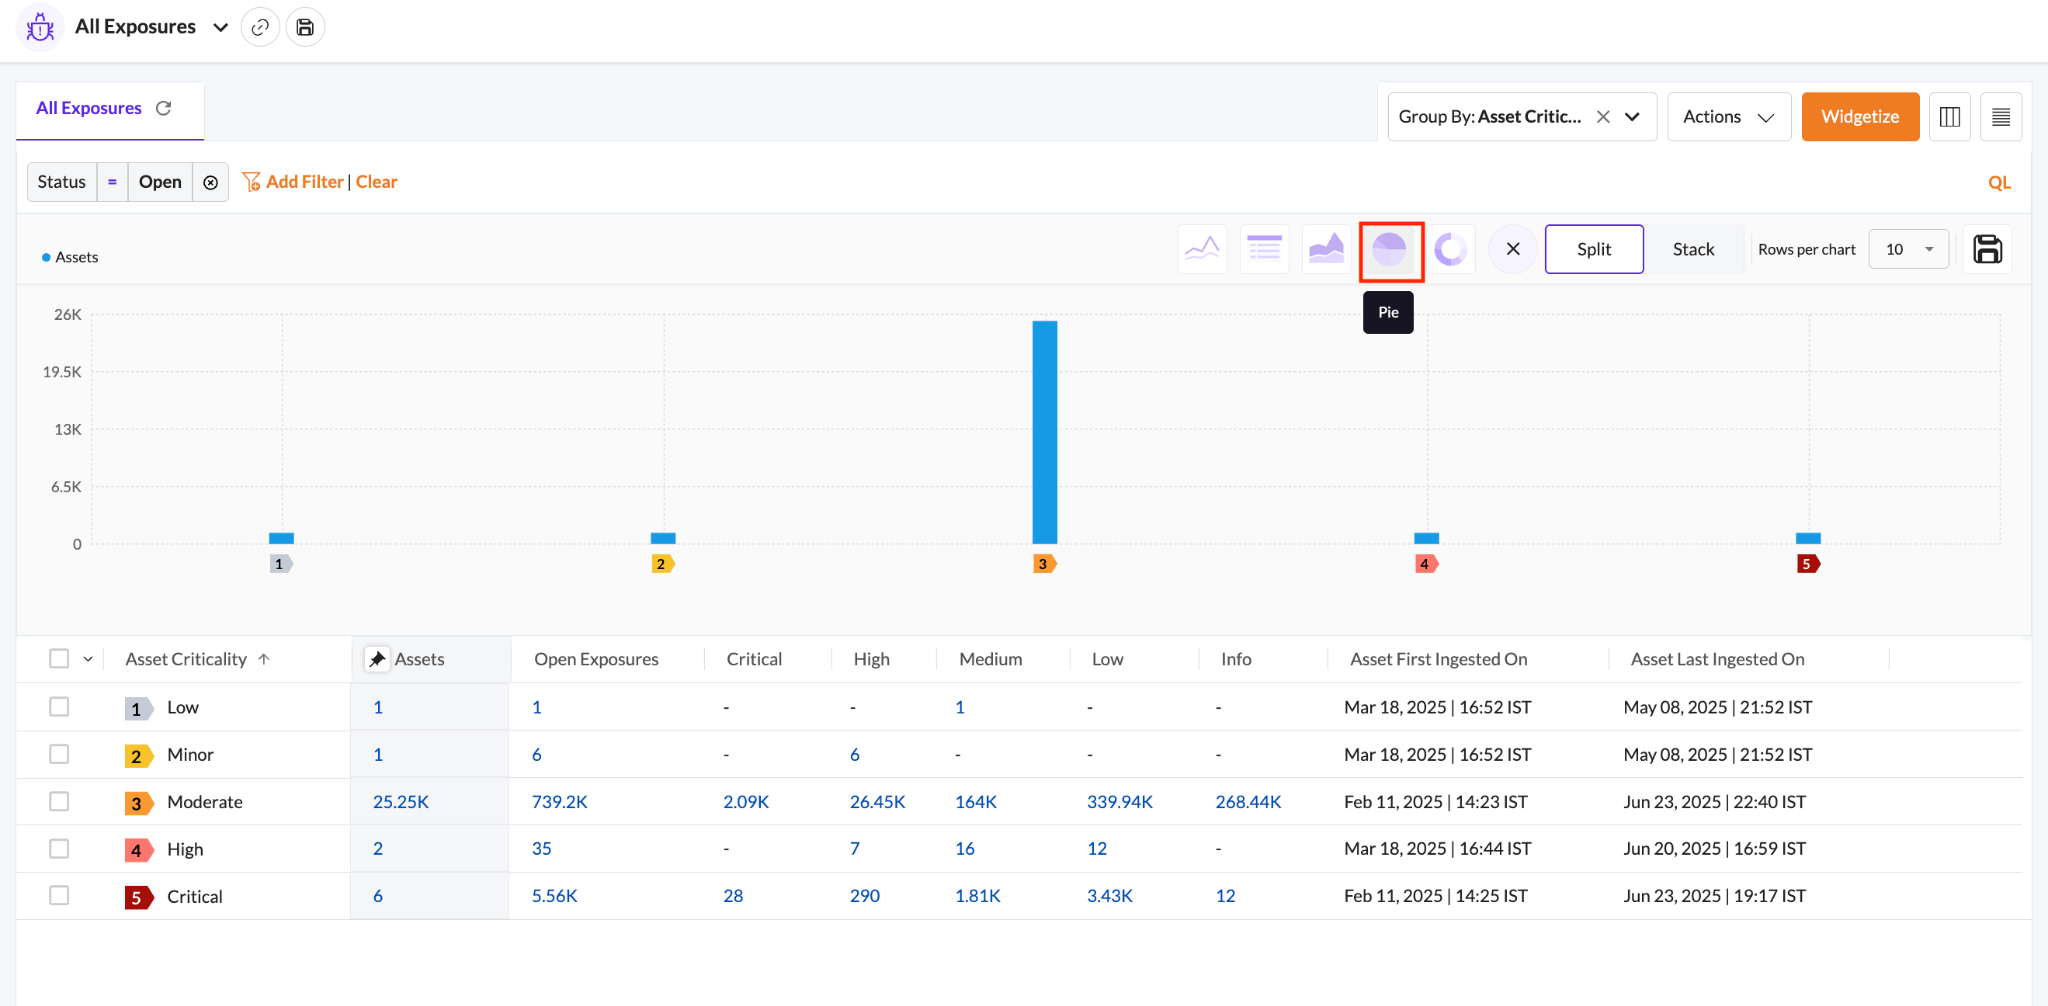2048x1006 pixels.
Task: Select the horizontal bar chart type
Action: [1264, 249]
